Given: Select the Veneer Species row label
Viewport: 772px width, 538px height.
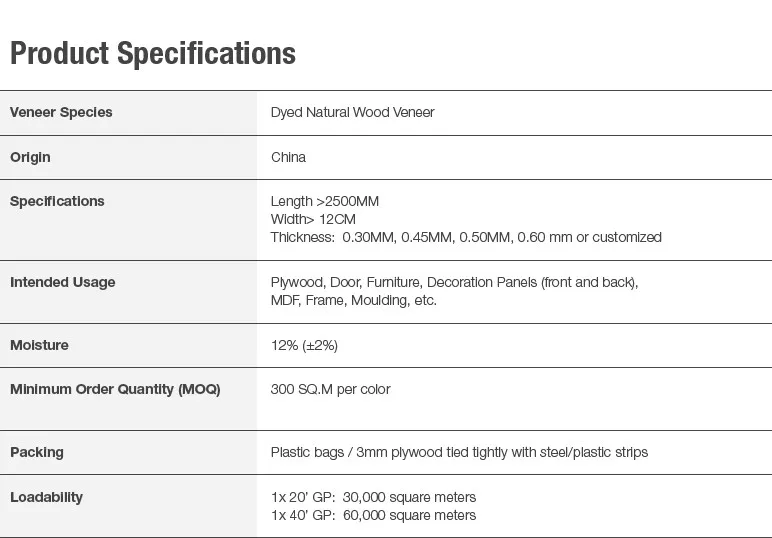Looking at the screenshot, I should [x=61, y=112].
